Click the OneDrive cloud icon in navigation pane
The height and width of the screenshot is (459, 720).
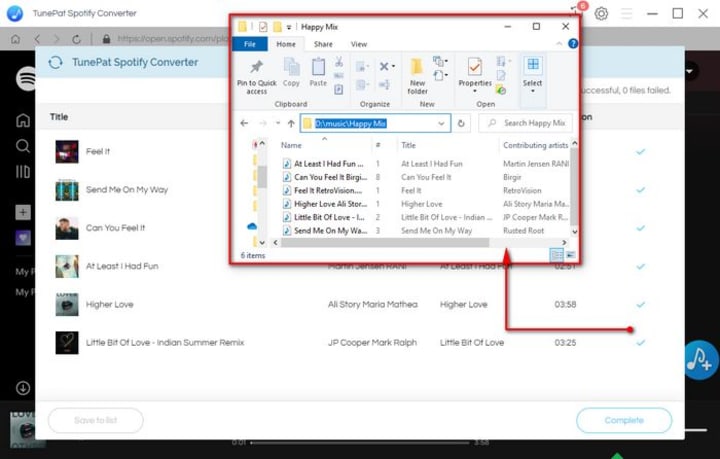point(252,226)
